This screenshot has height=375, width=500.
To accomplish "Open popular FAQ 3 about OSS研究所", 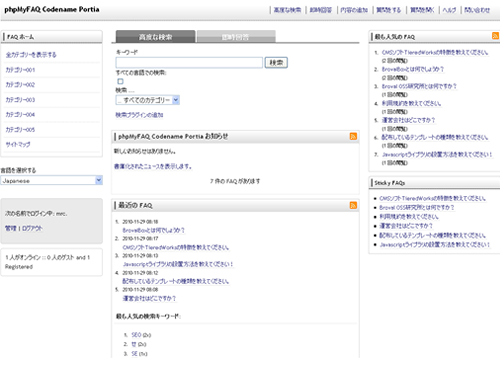I will (x=419, y=86).
